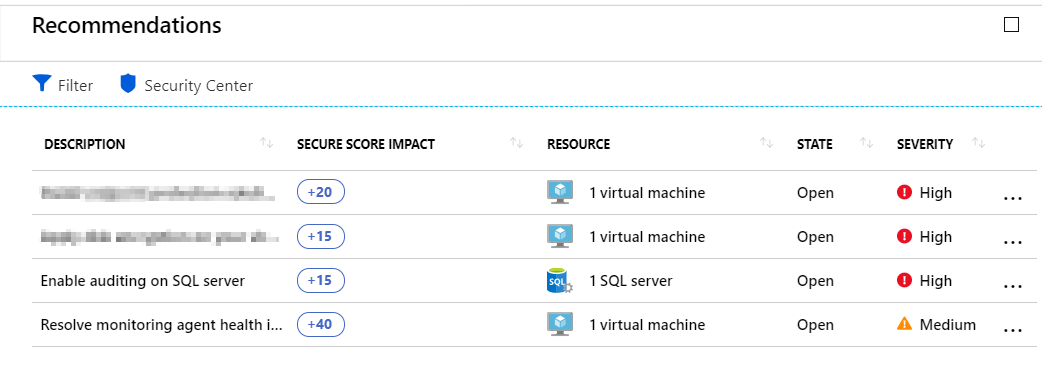Click red High severity icon for SQL server
1042x365 pixels.
tap(904, 281)
